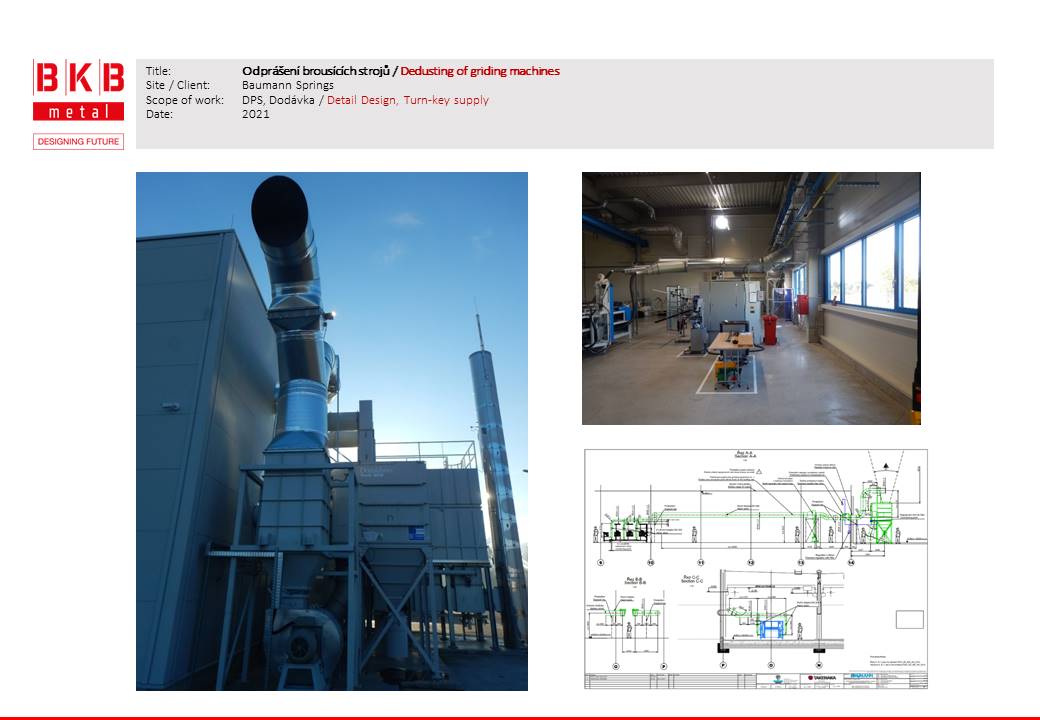Select the technical section drawing image
The width and height of the screenshot is (1040, 720).
pyautogui.click(x=755, y=568)
